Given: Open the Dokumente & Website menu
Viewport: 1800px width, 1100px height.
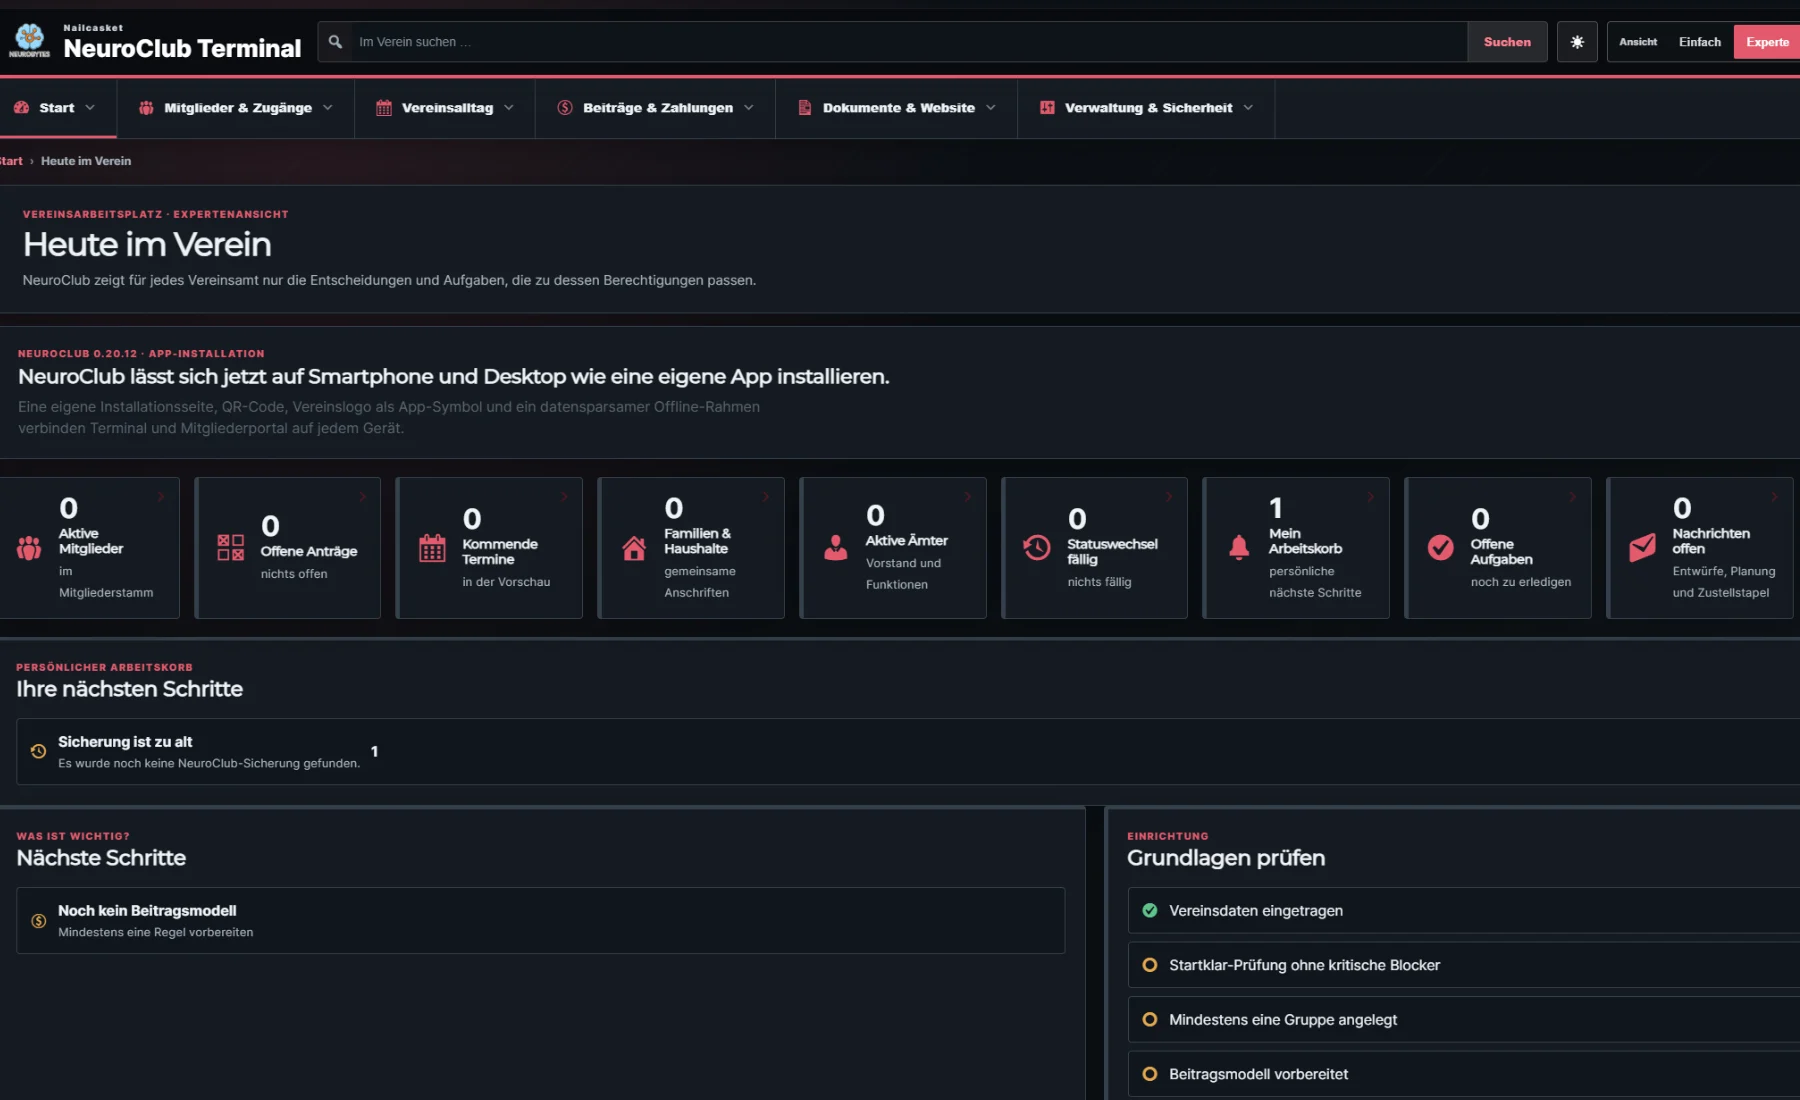Looking at the screenshot, I should (x=897, y=108).
